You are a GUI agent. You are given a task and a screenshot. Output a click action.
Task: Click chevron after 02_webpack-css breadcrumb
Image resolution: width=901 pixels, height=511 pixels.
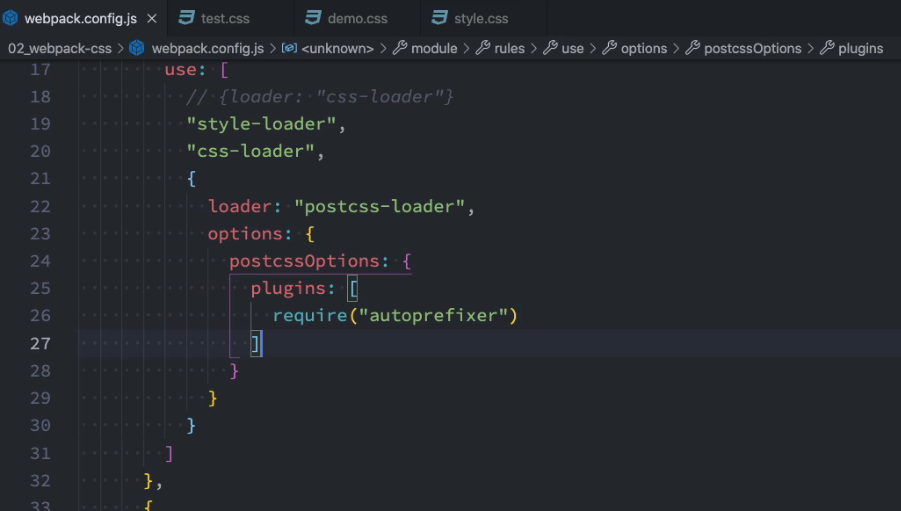[x=121, y=48]
